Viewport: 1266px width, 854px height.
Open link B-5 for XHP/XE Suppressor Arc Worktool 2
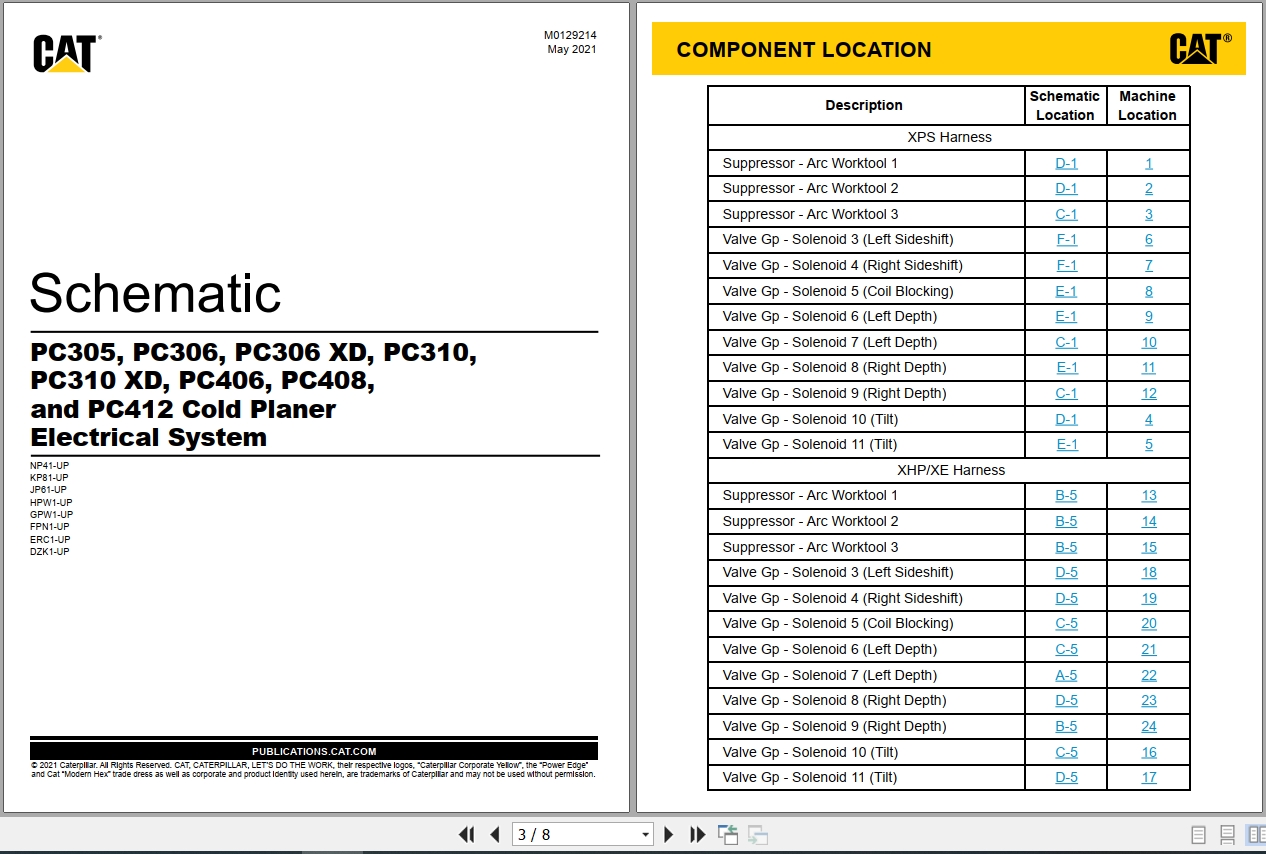coord(1066,521)
